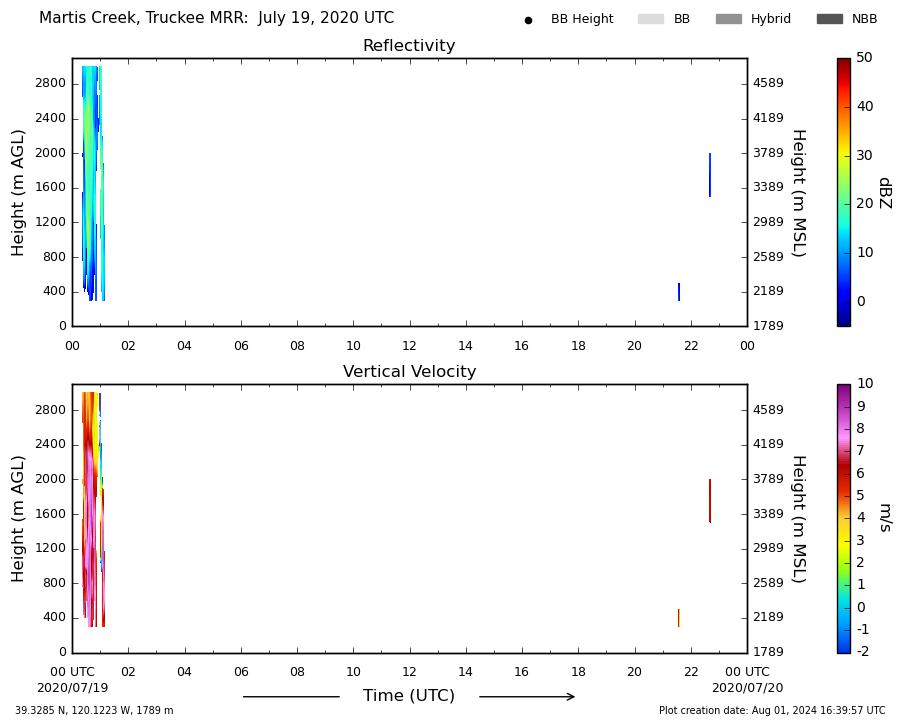Click 'Height (m MSL)' label on Reflectivity plot
The image size is (900, 725).
click(799, 193)
